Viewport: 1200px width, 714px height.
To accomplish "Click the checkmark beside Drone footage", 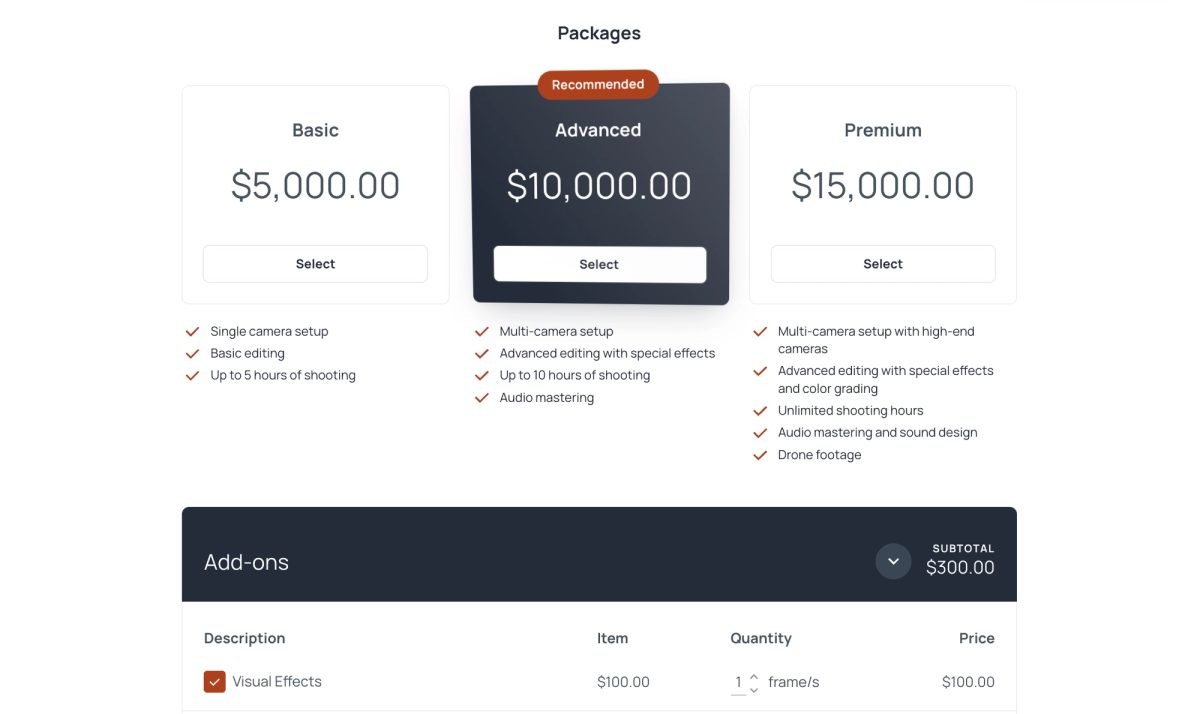I will pos(760,454).
